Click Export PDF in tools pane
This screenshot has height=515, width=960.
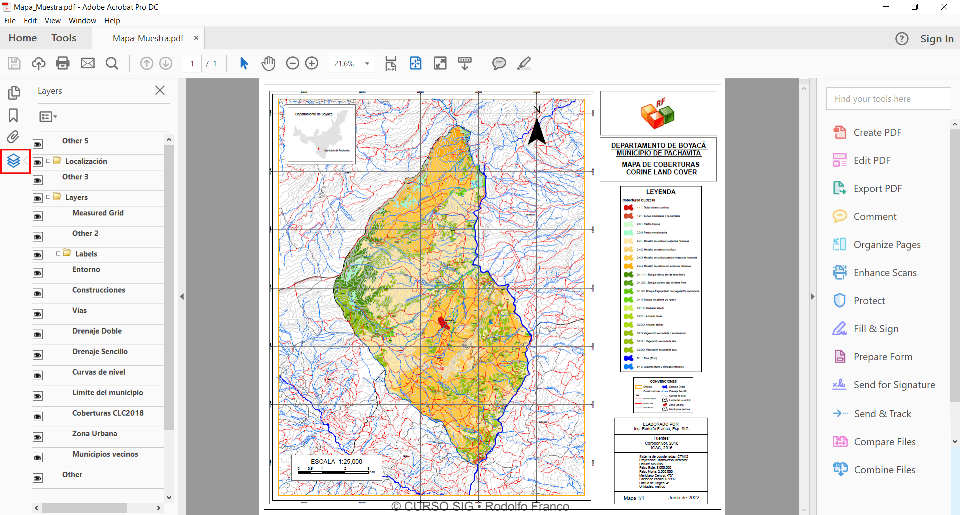877,188
